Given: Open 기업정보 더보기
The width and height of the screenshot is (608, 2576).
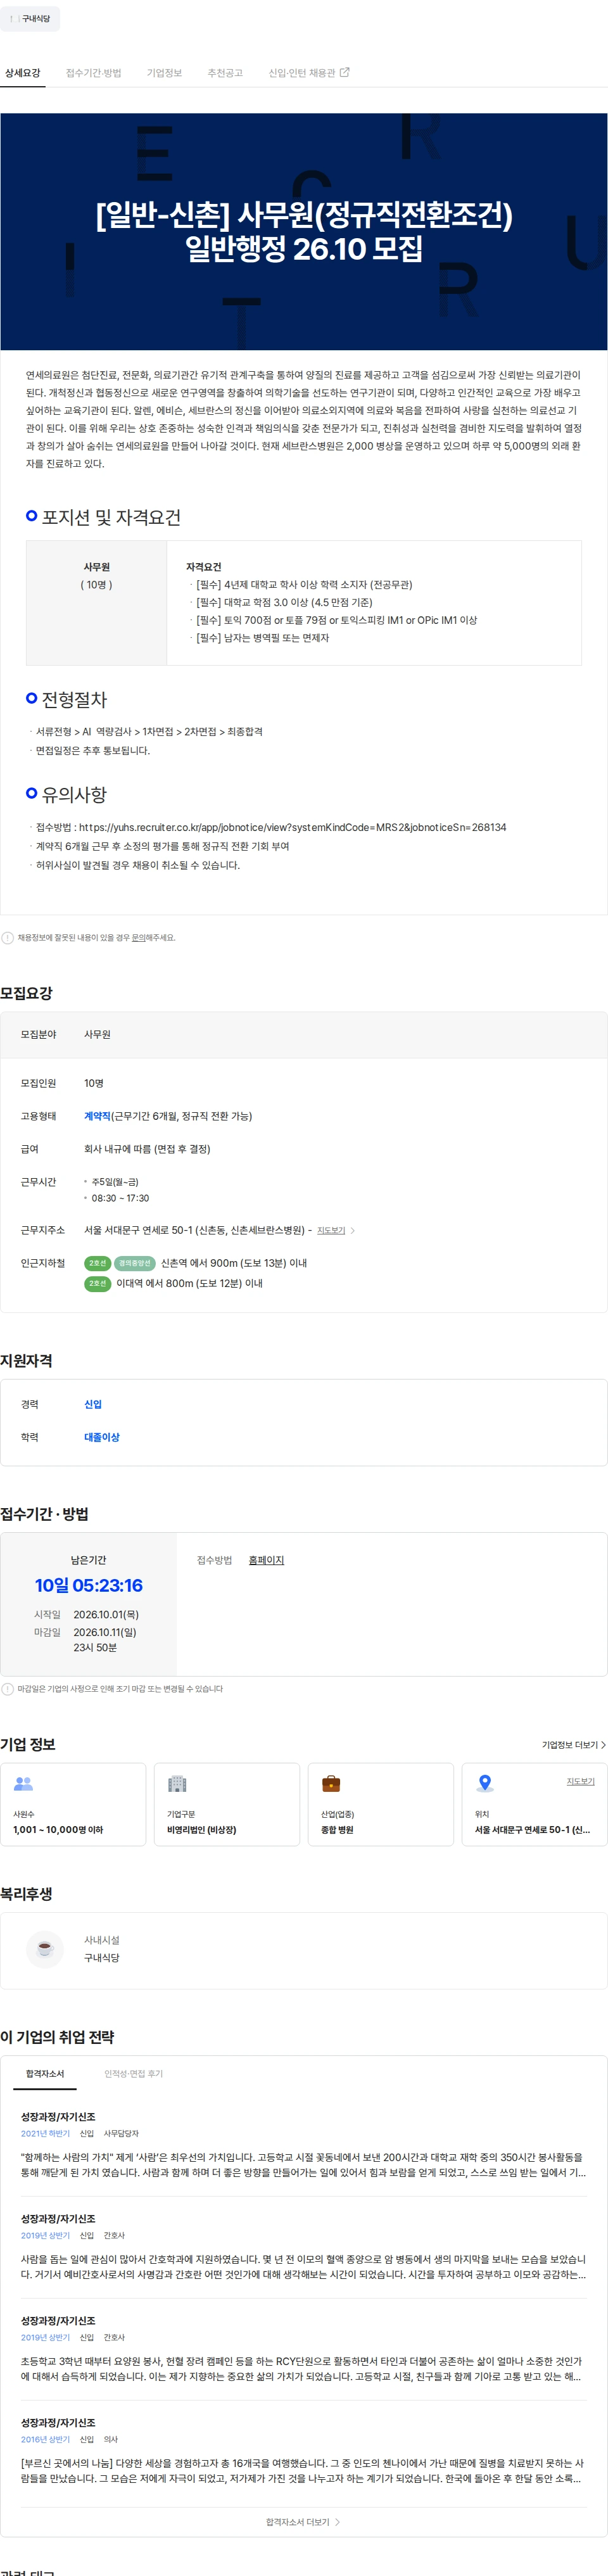Looking at the screenshot, I should coord(574,1745).
